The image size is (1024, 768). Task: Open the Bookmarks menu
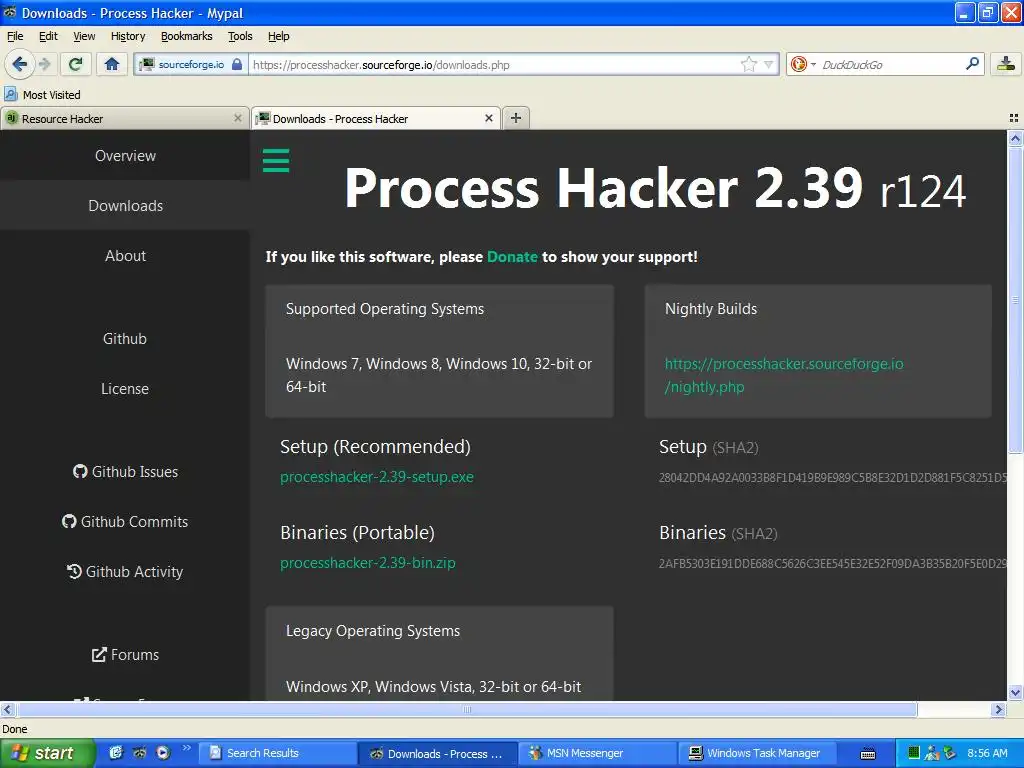click(x=187, y=36)
